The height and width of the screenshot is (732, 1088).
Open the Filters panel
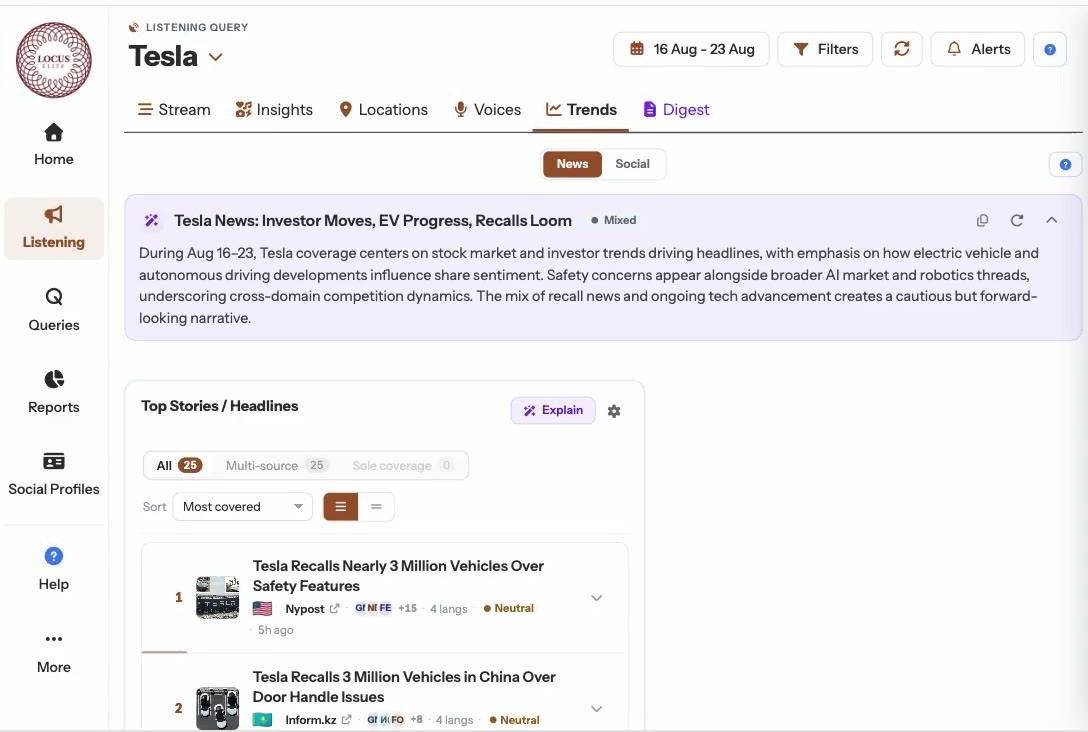point(825,49)
